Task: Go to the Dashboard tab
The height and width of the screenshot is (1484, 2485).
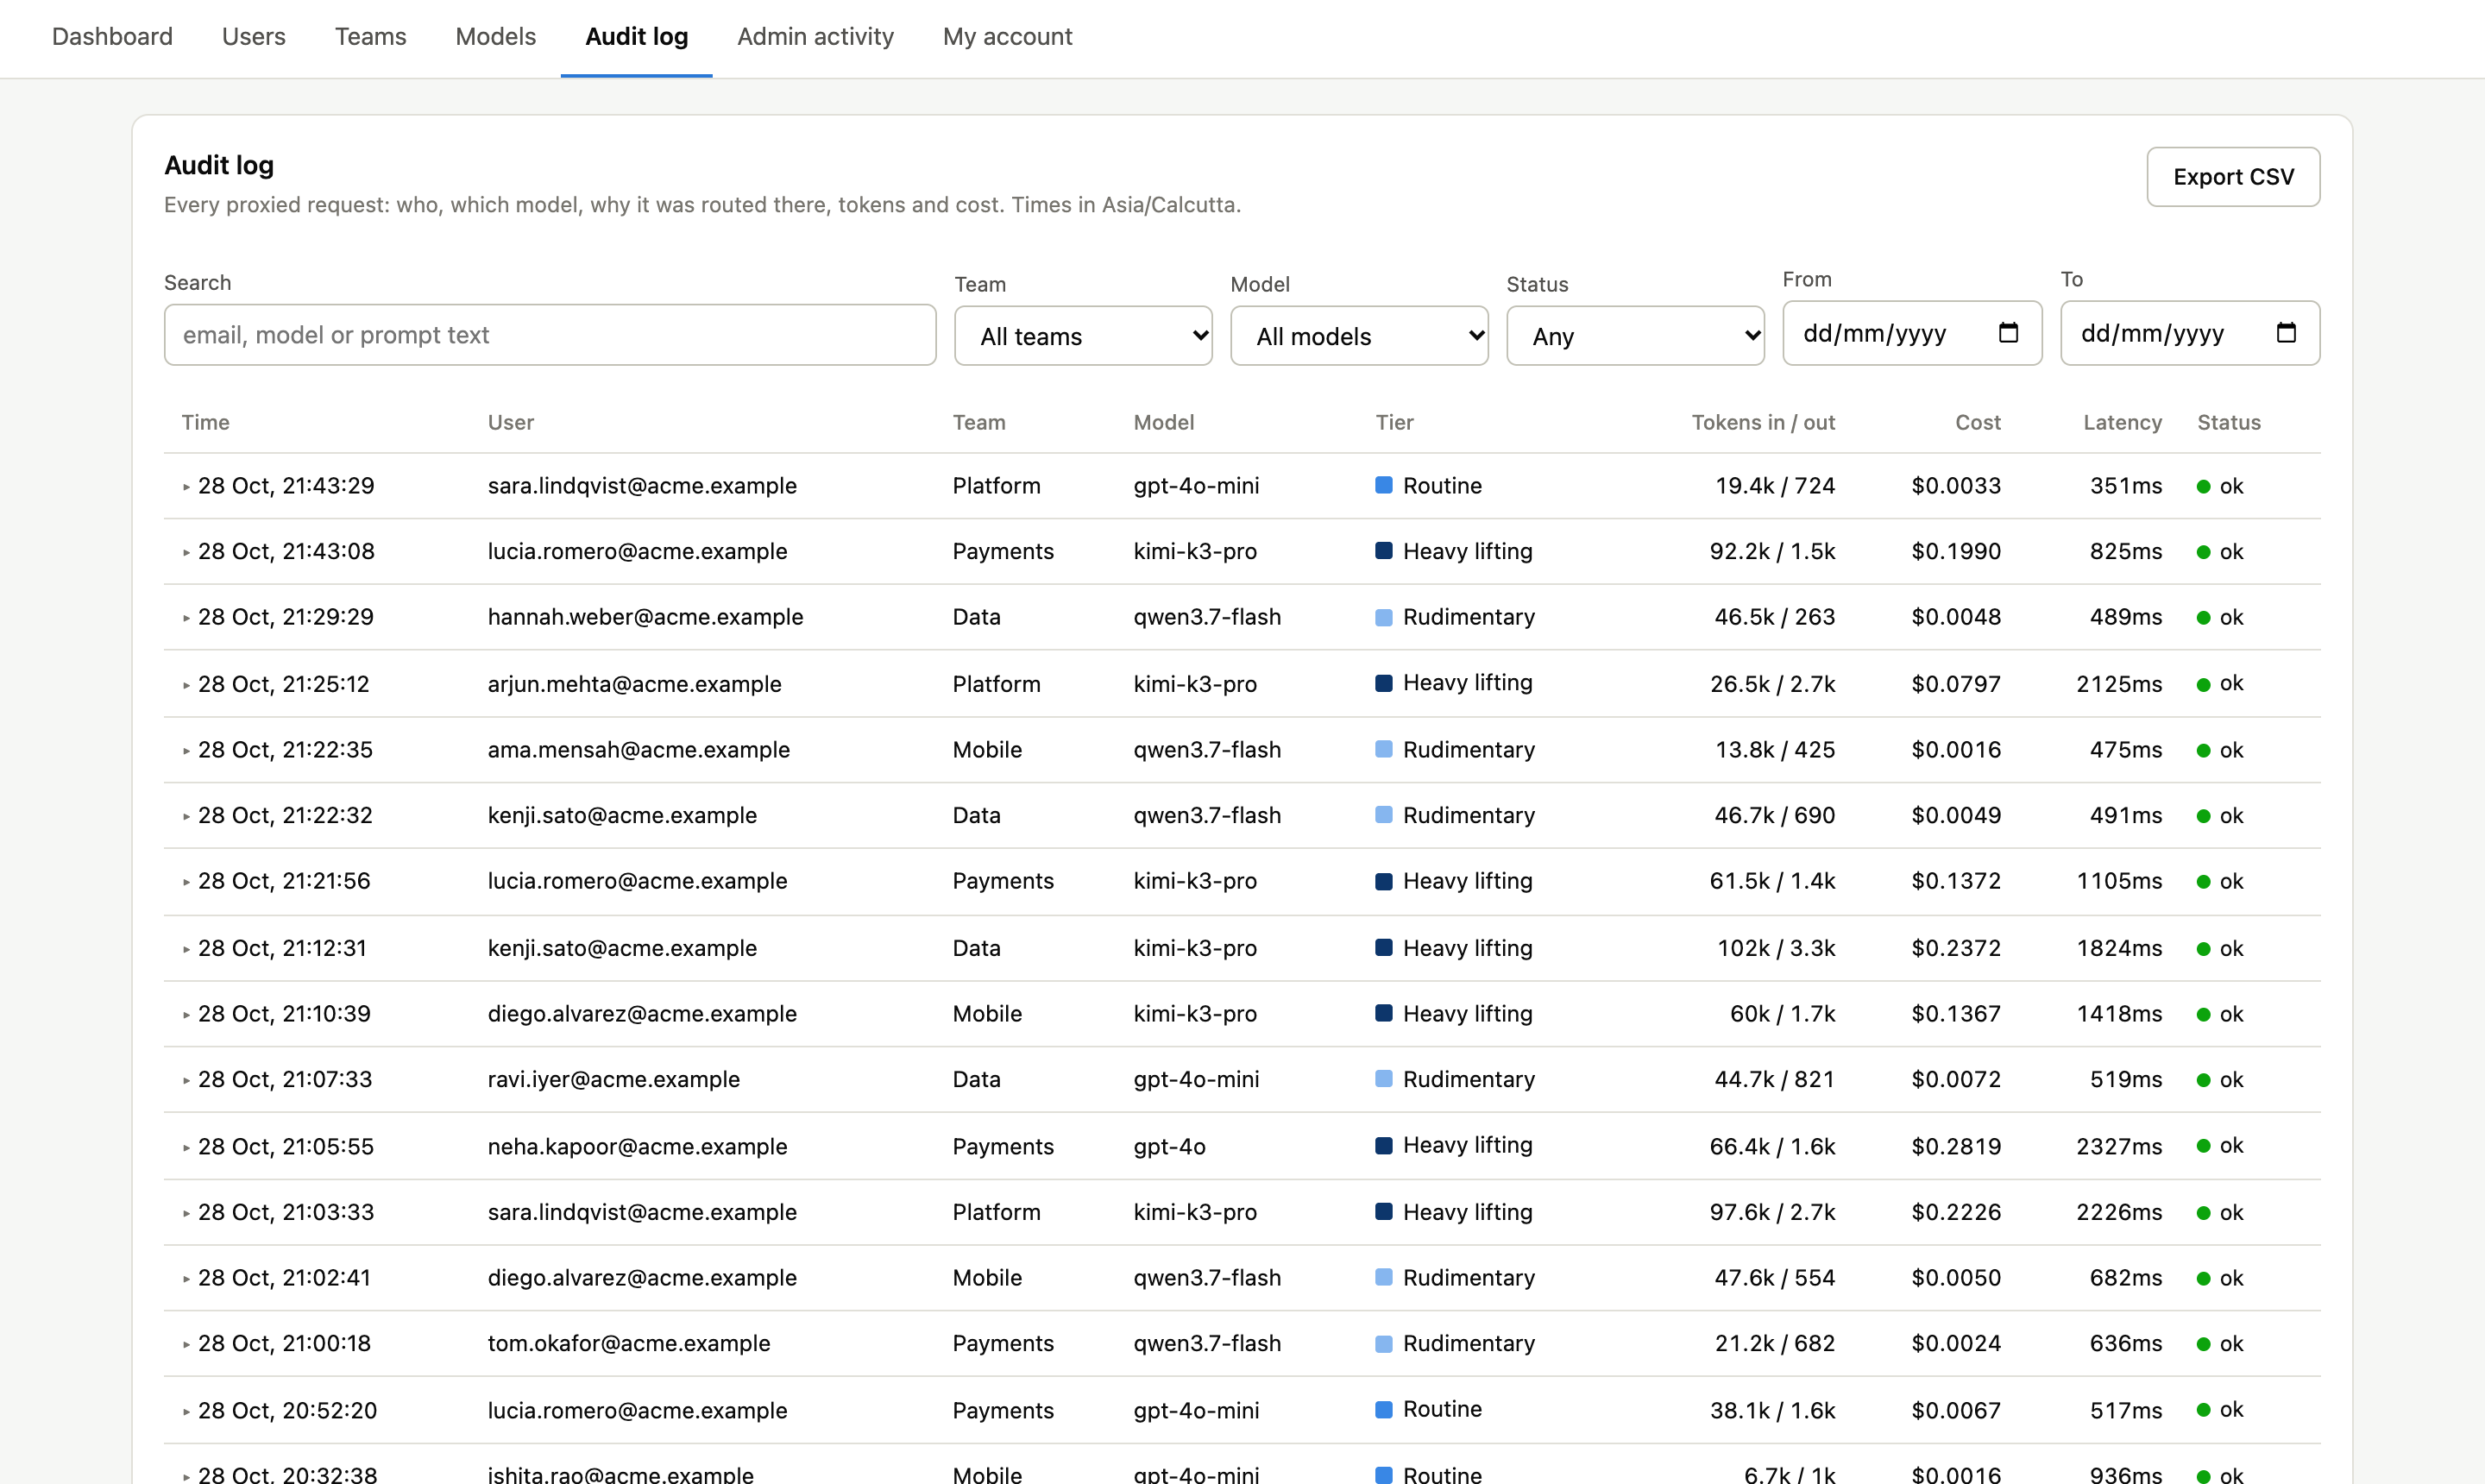Action: pos(112,37)
